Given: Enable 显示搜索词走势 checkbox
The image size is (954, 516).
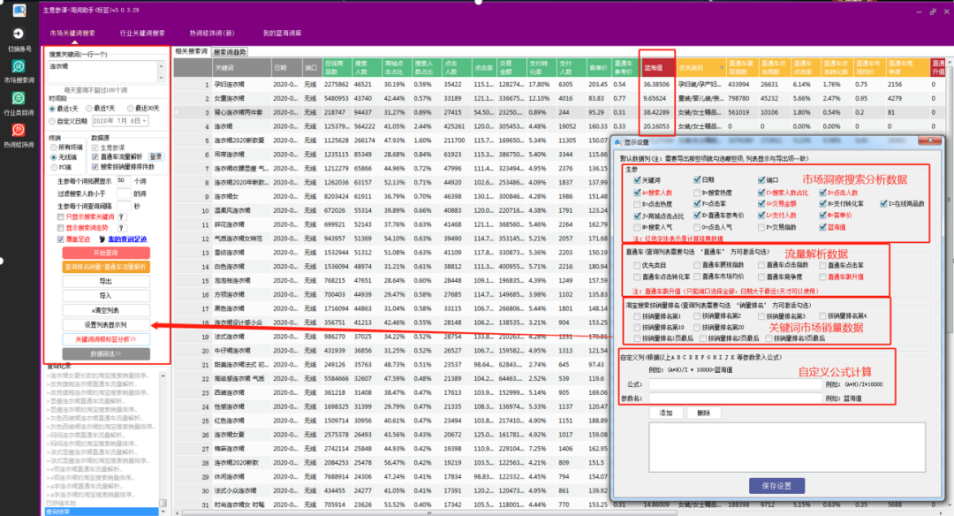Looking at the screenshot, I should [61, 228].
